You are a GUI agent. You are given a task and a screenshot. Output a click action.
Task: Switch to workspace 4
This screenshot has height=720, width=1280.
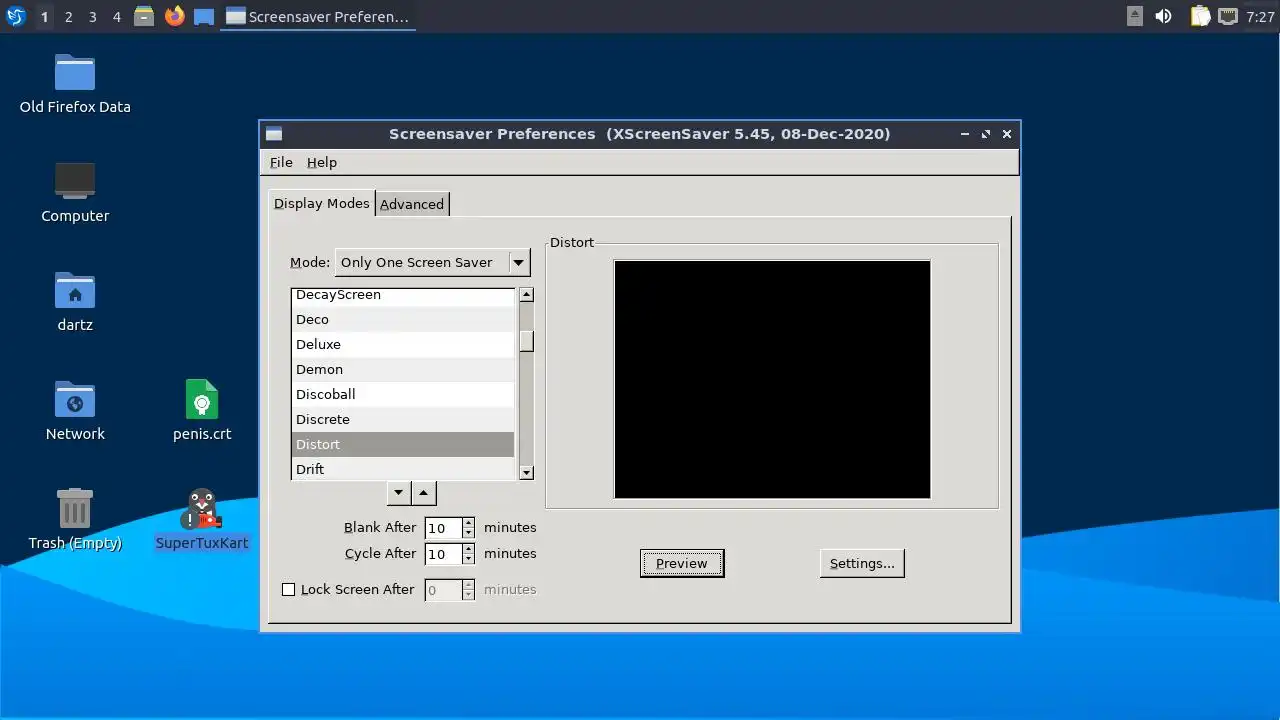pos(116,16)
